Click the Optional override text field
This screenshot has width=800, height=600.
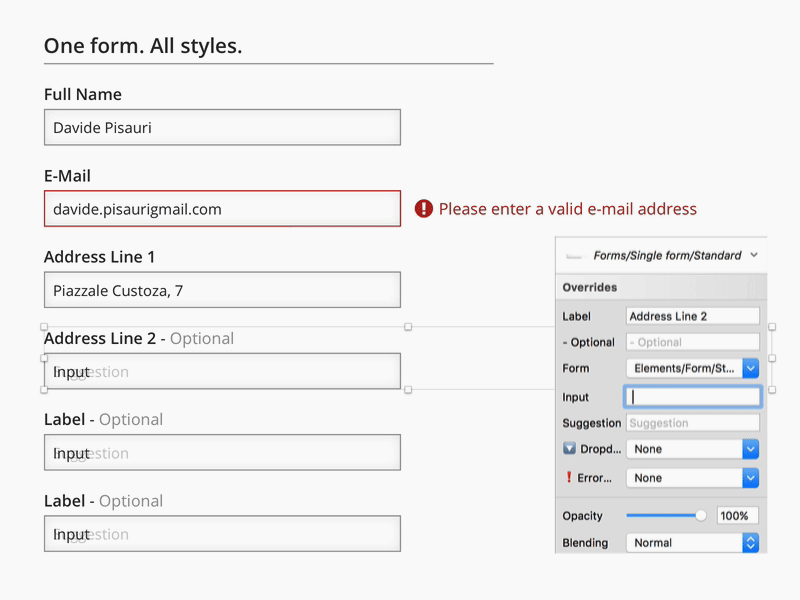pyautogui.click(x=692, y=342)
